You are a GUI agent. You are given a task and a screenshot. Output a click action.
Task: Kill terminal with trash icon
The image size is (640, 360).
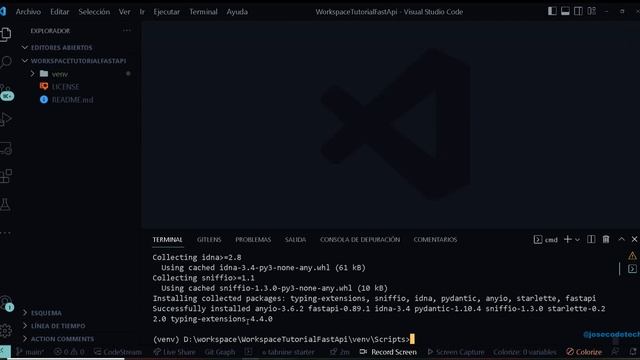click(606, 240)
